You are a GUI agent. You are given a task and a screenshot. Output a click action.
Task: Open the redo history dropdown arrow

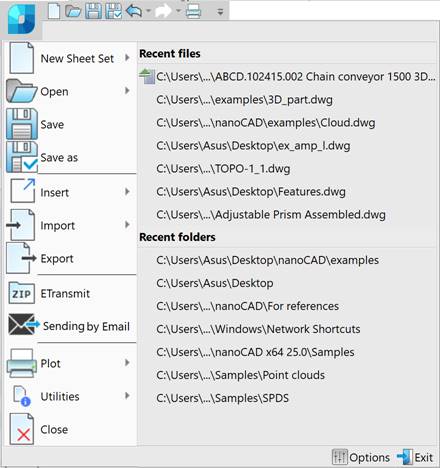178,11
